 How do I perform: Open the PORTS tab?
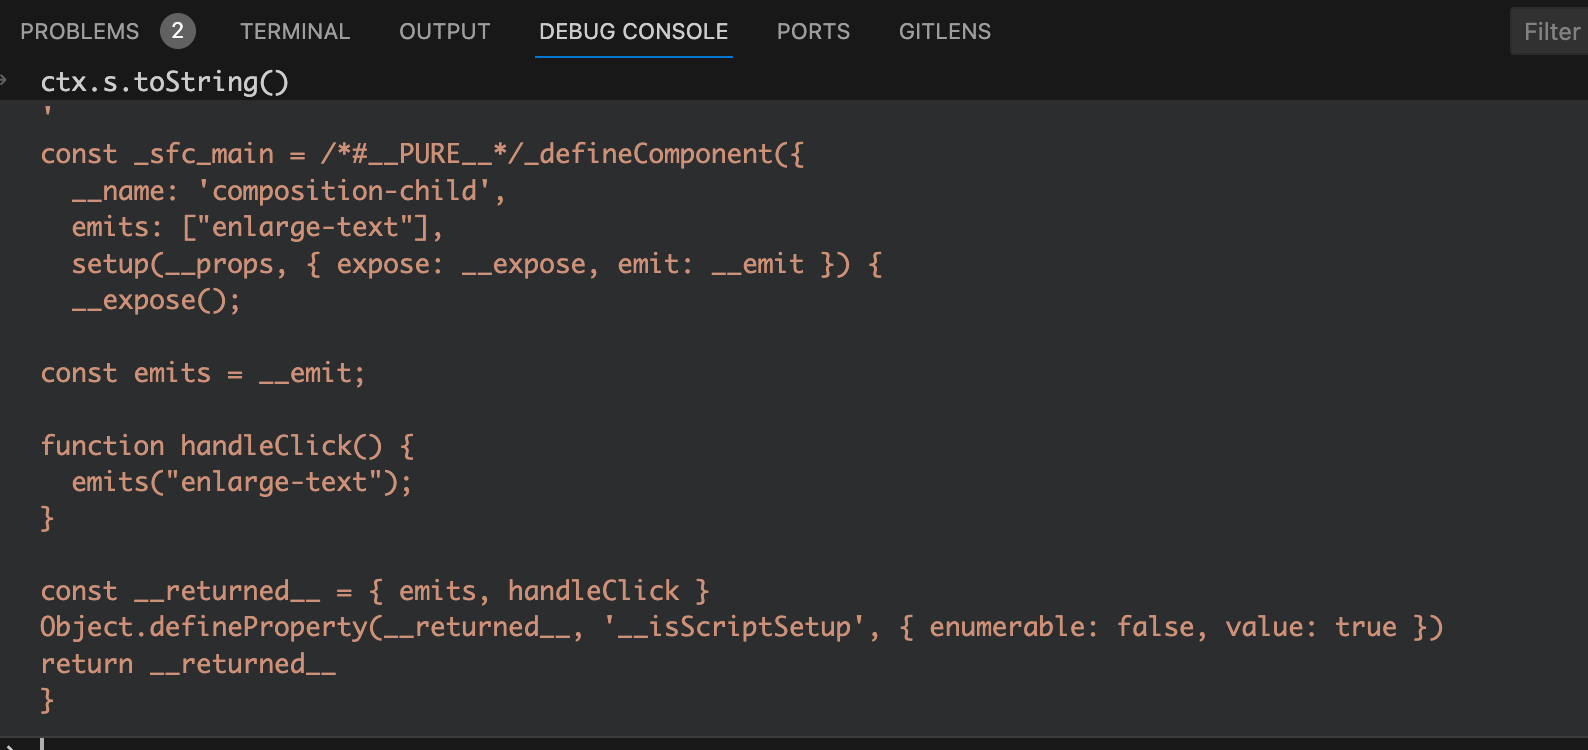point(813,31)
